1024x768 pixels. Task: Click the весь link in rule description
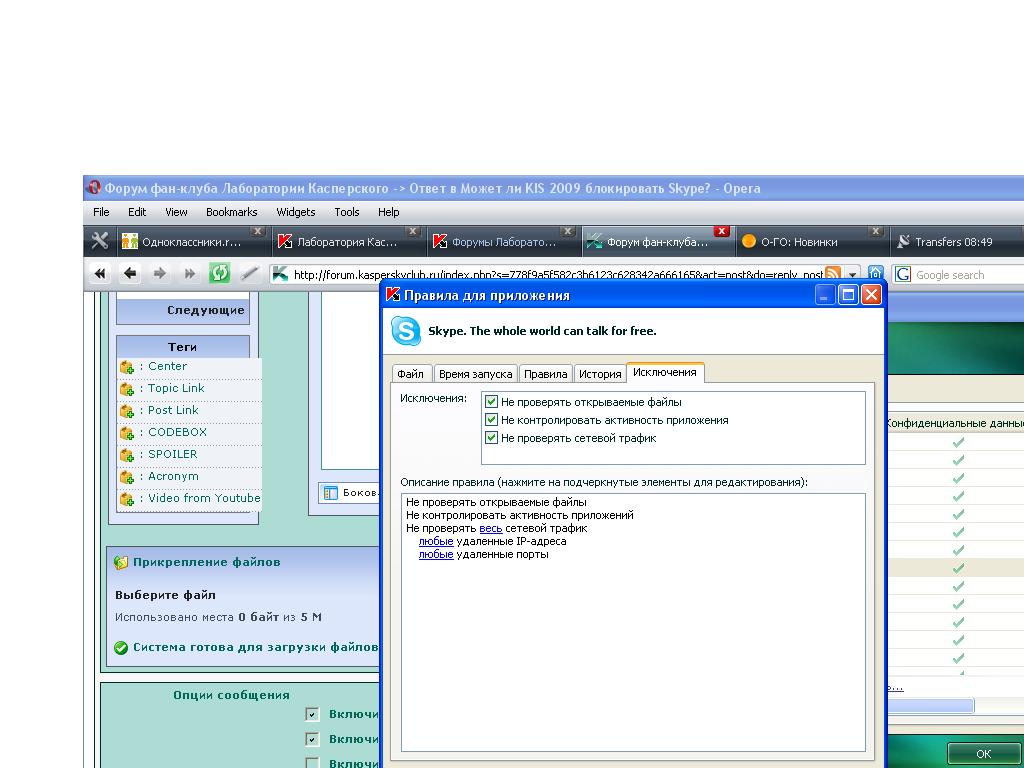click(x=490, y=528)
